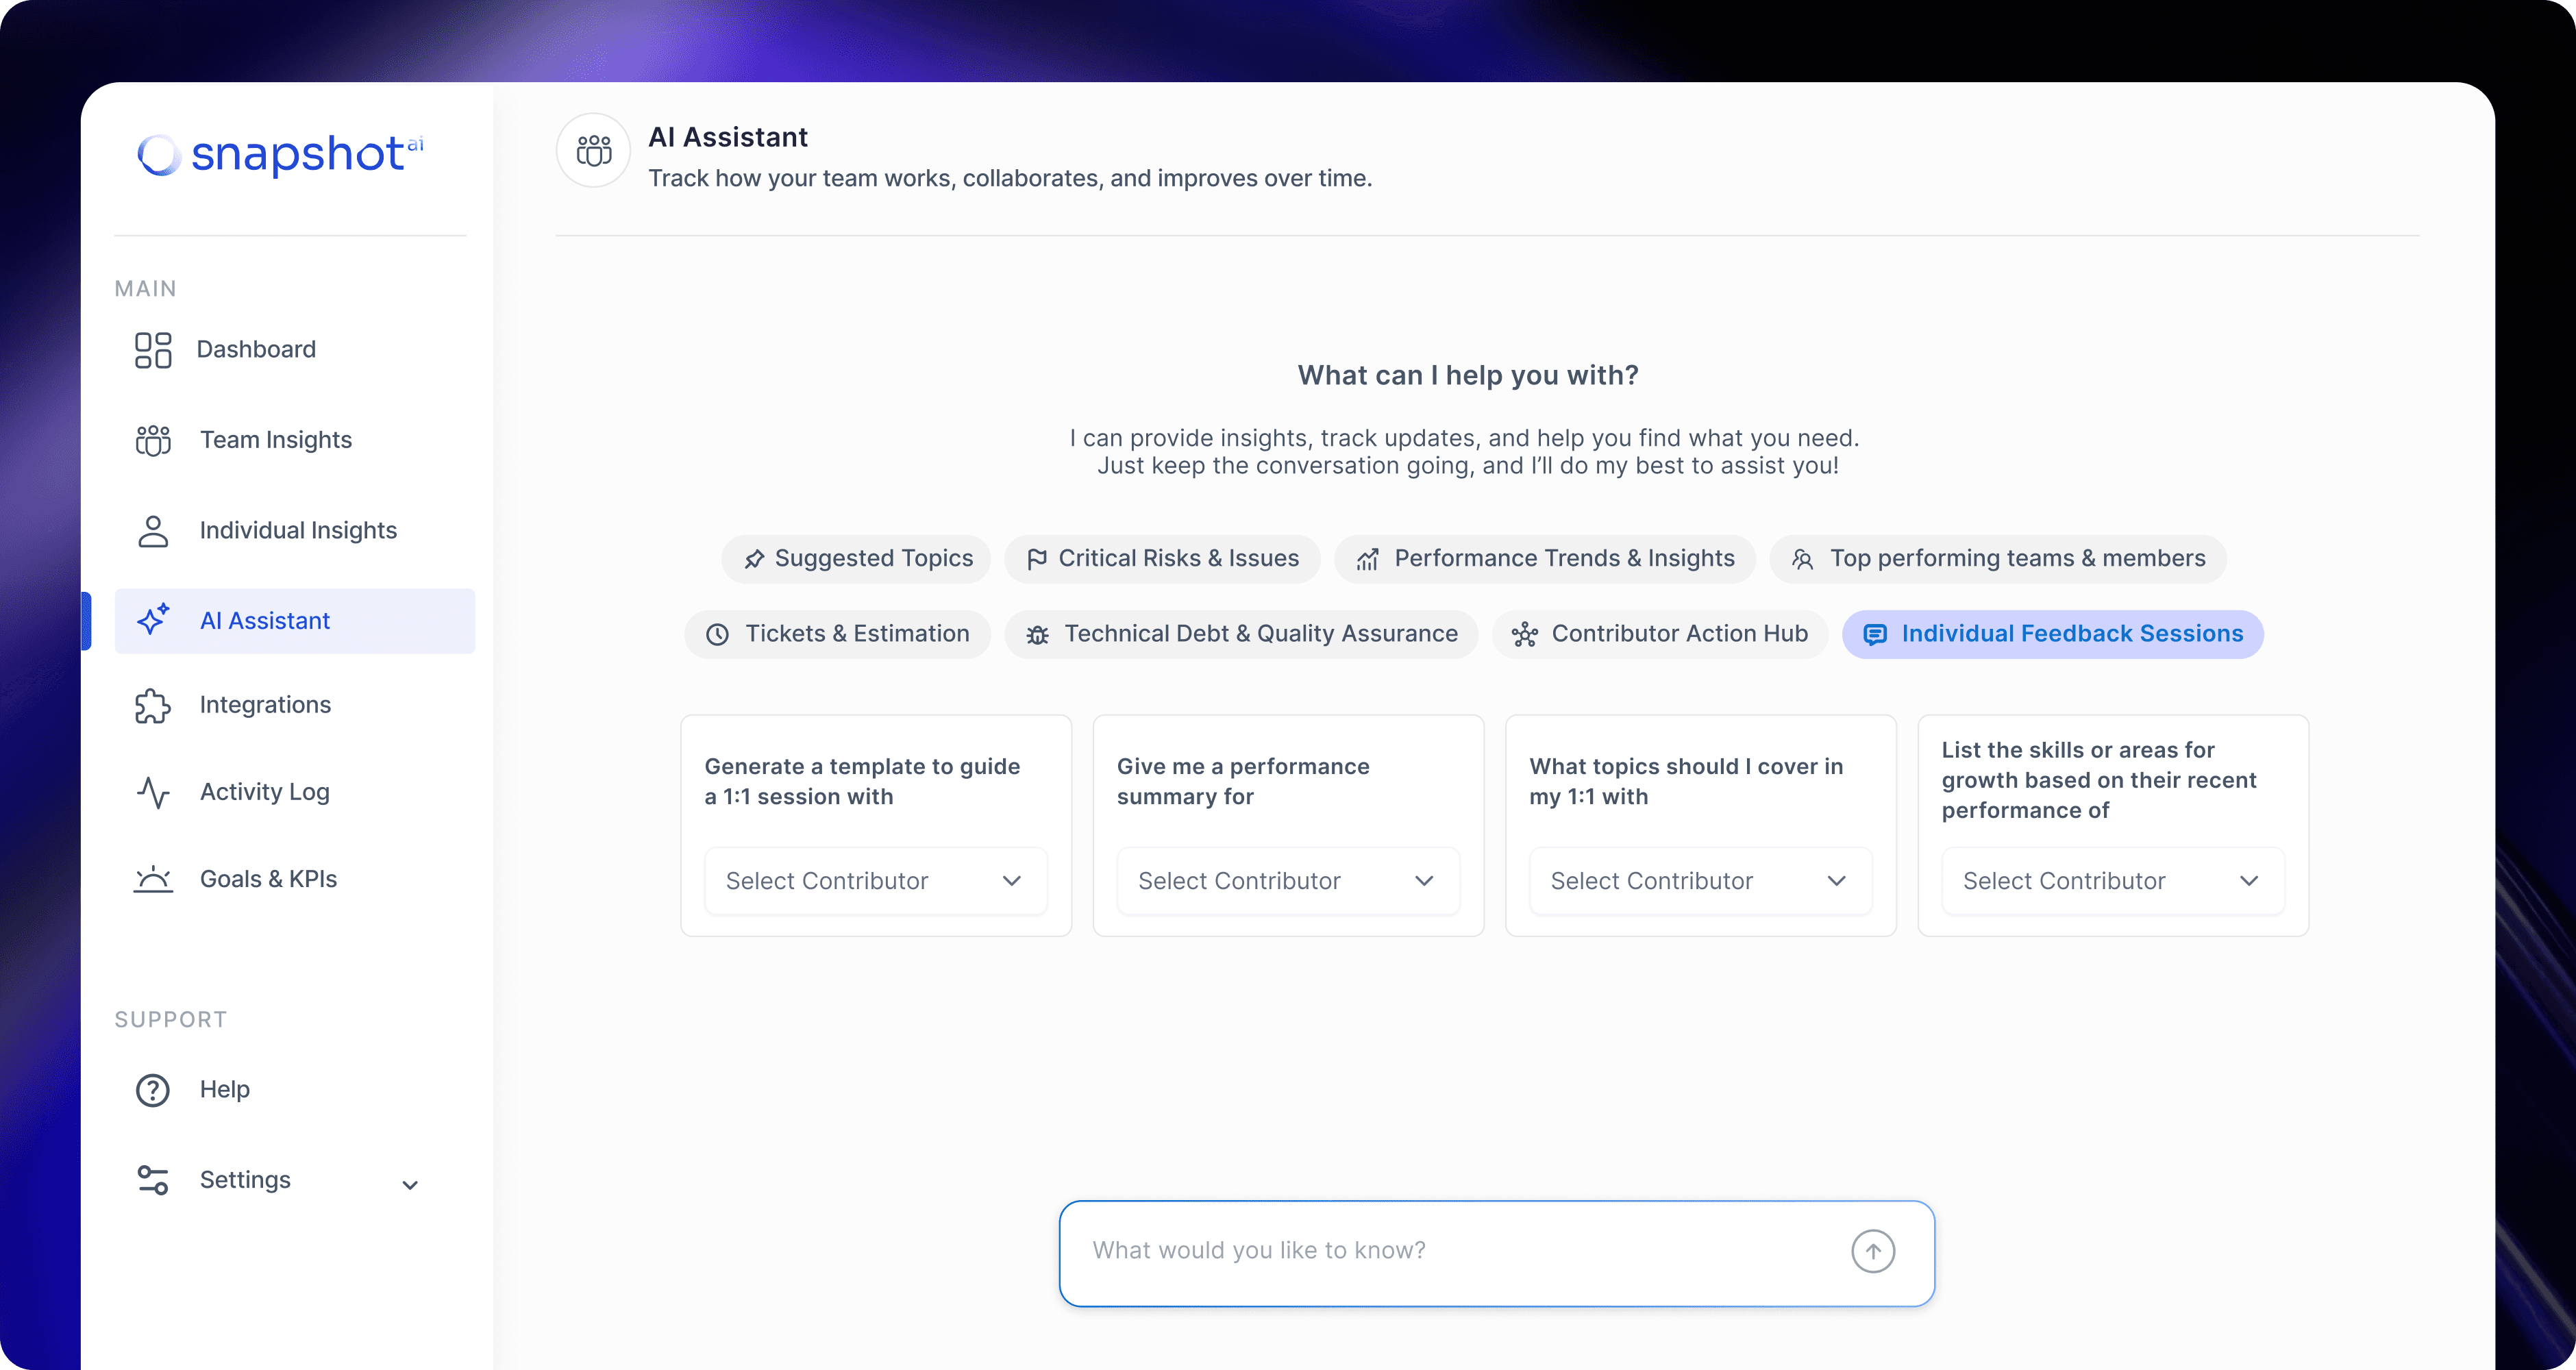The image size is (2576, 1370).
Task: Click the Help question mark icon
Action: 153,1090
